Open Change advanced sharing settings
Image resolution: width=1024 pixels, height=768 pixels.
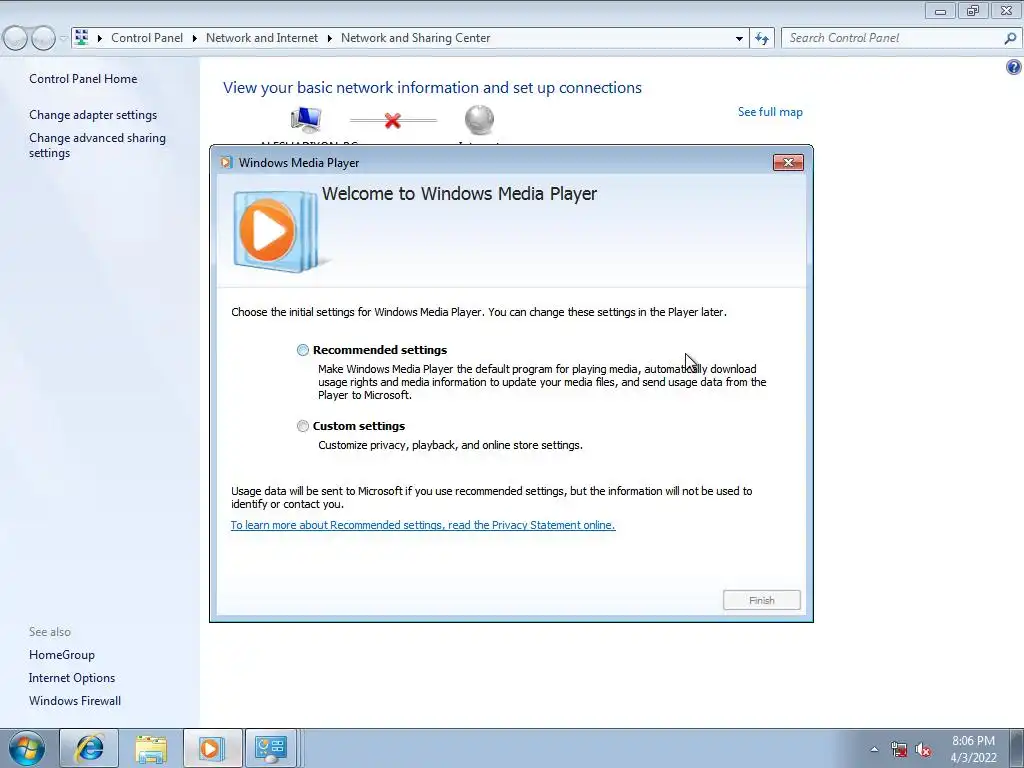click(x=97, y=145)
